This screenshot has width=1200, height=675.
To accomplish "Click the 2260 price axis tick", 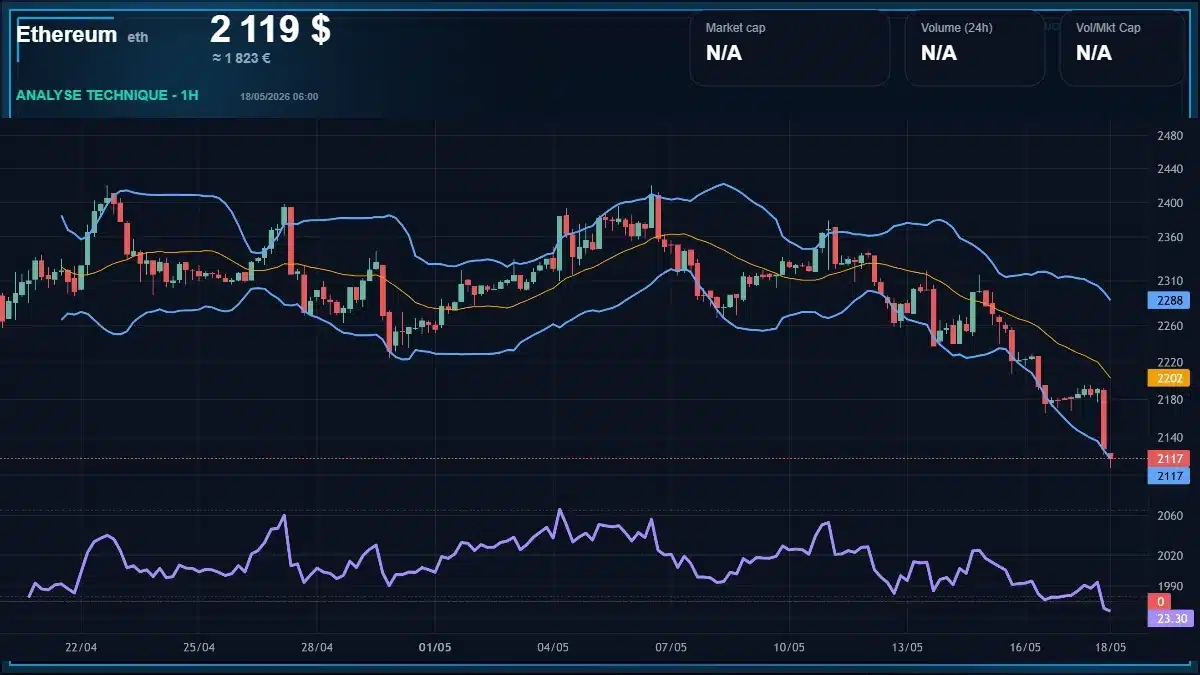I will [1169, 326].
